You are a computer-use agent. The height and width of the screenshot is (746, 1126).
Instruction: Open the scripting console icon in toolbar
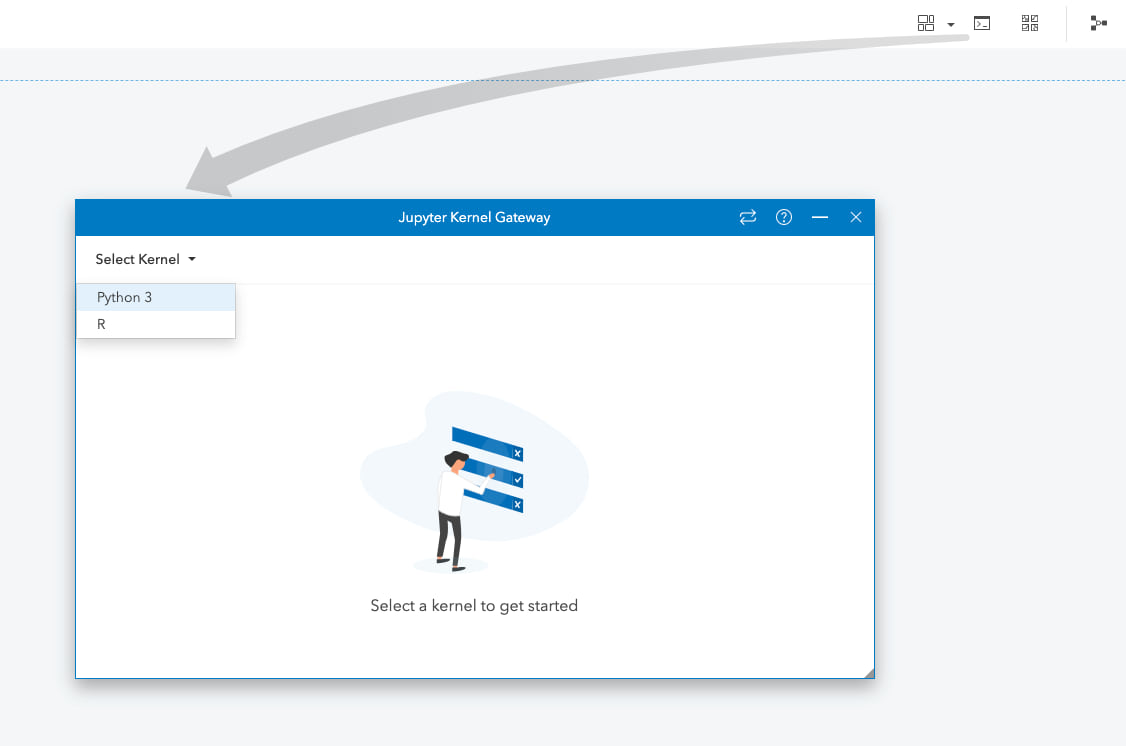tap(981, 22)
